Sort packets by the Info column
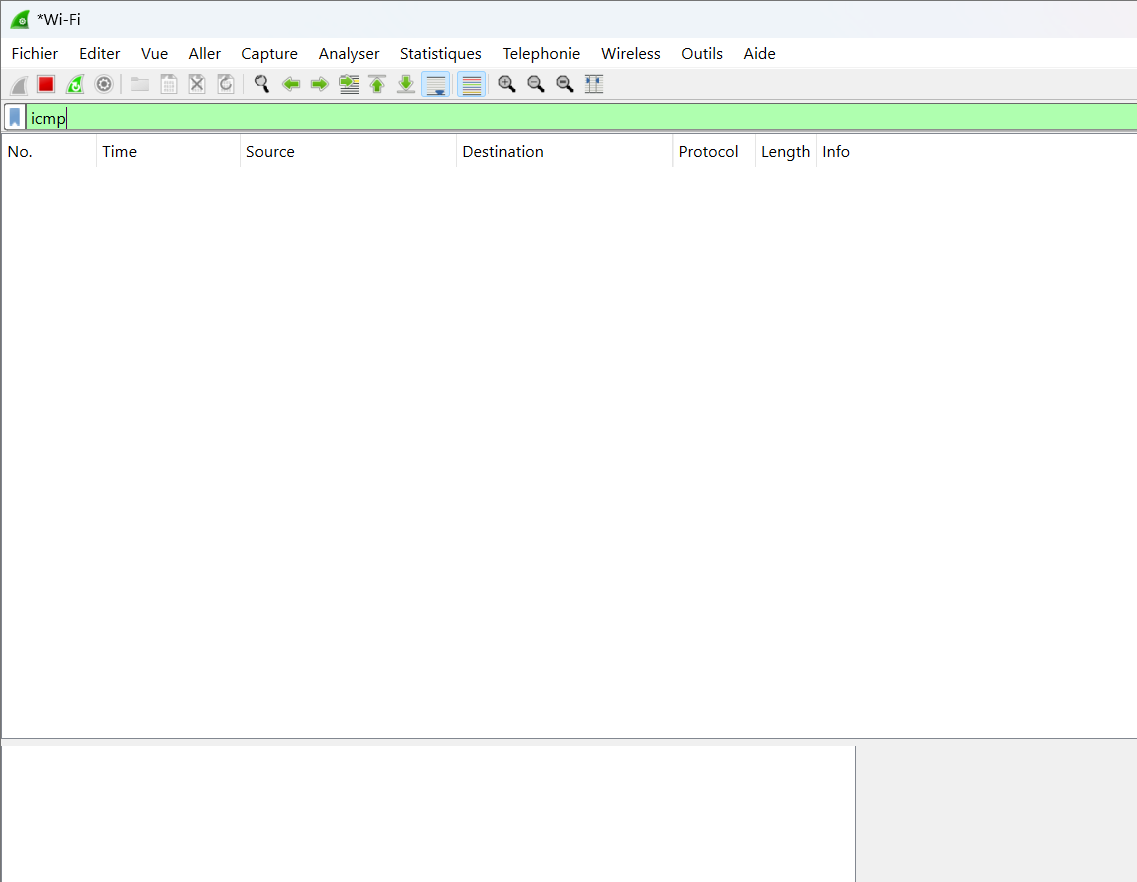Viewport: 1137px width, 882px height. click(976, 152)
